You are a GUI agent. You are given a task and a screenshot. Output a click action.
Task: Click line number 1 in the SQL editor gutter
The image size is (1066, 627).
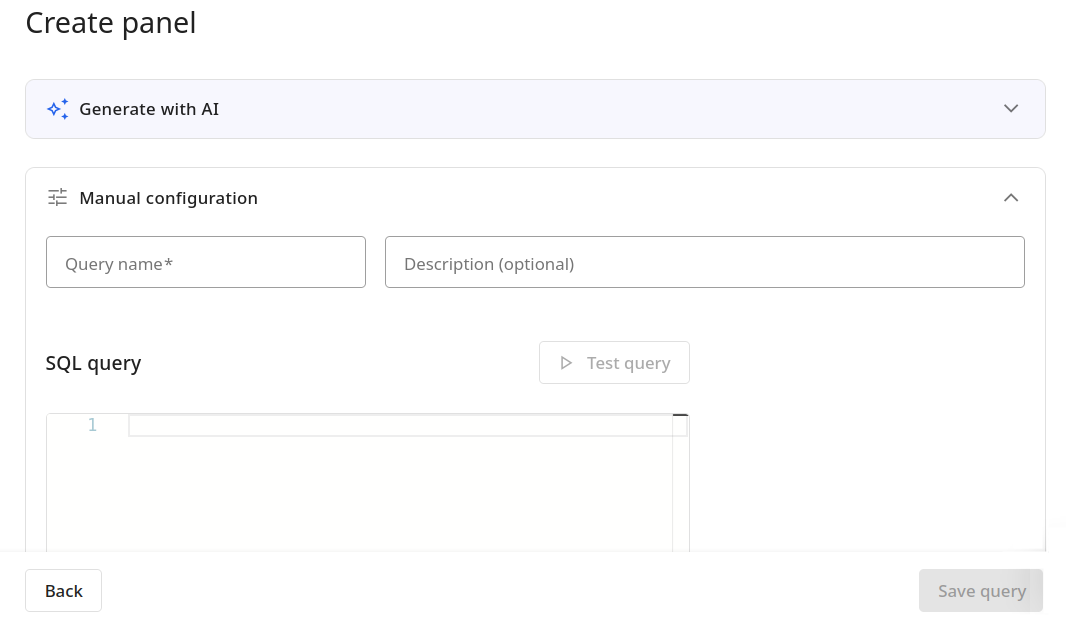[x=92, y=426]
